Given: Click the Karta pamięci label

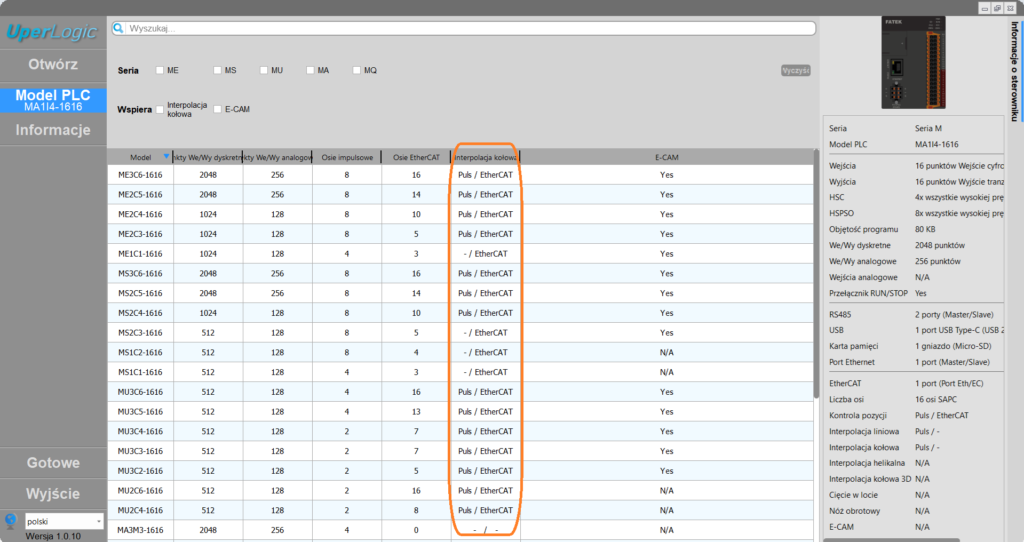Looking at the screenshot, I should pyautogui.click(x=854, y=346).
